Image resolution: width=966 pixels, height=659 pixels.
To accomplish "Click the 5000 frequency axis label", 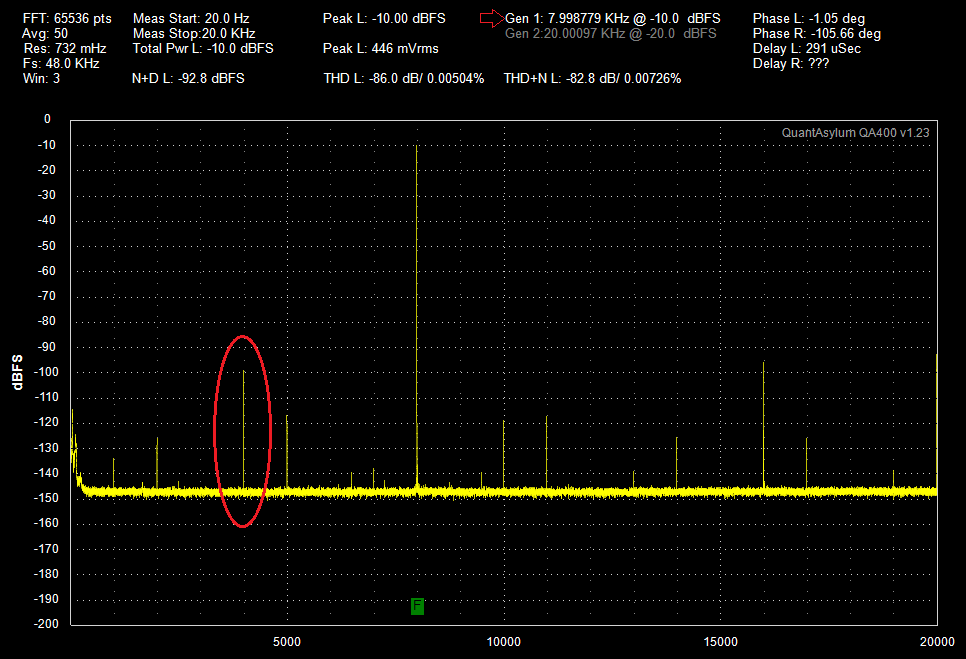I will (287, 641).
